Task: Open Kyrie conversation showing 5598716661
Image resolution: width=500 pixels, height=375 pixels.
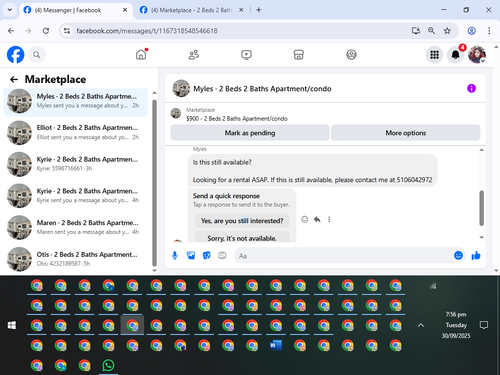Action: [x=76, y=164]
